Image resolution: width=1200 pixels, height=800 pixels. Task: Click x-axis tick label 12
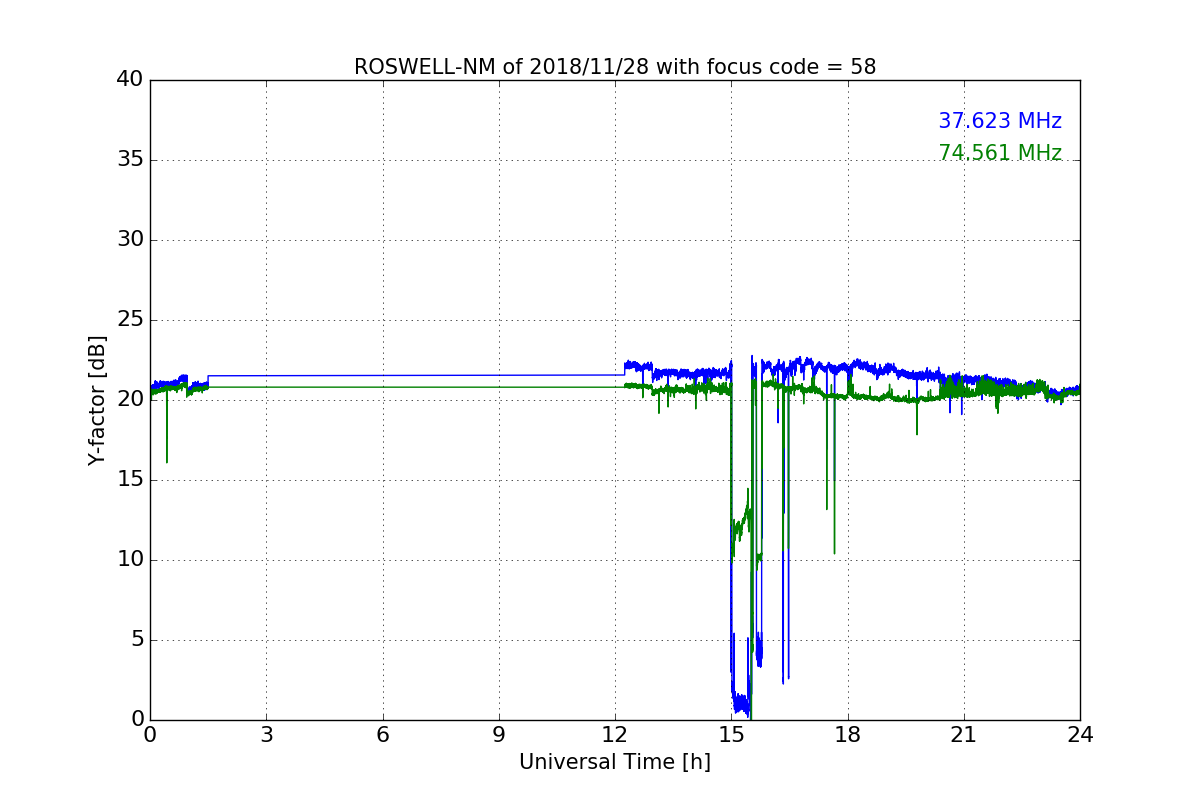615,735
